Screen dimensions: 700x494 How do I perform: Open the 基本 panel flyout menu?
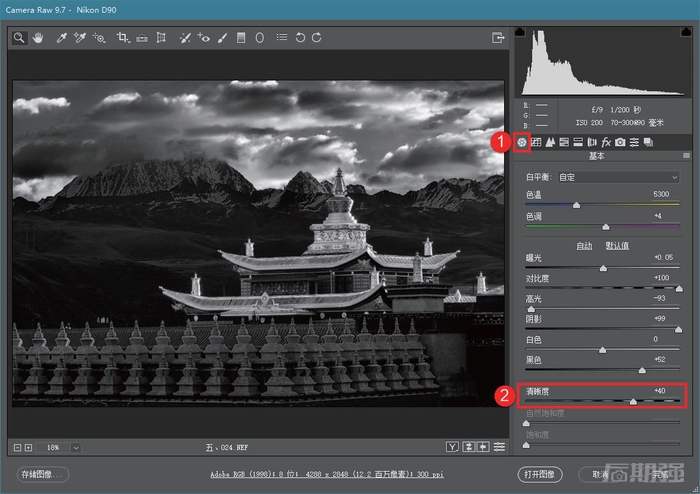[x=686, y=156]
